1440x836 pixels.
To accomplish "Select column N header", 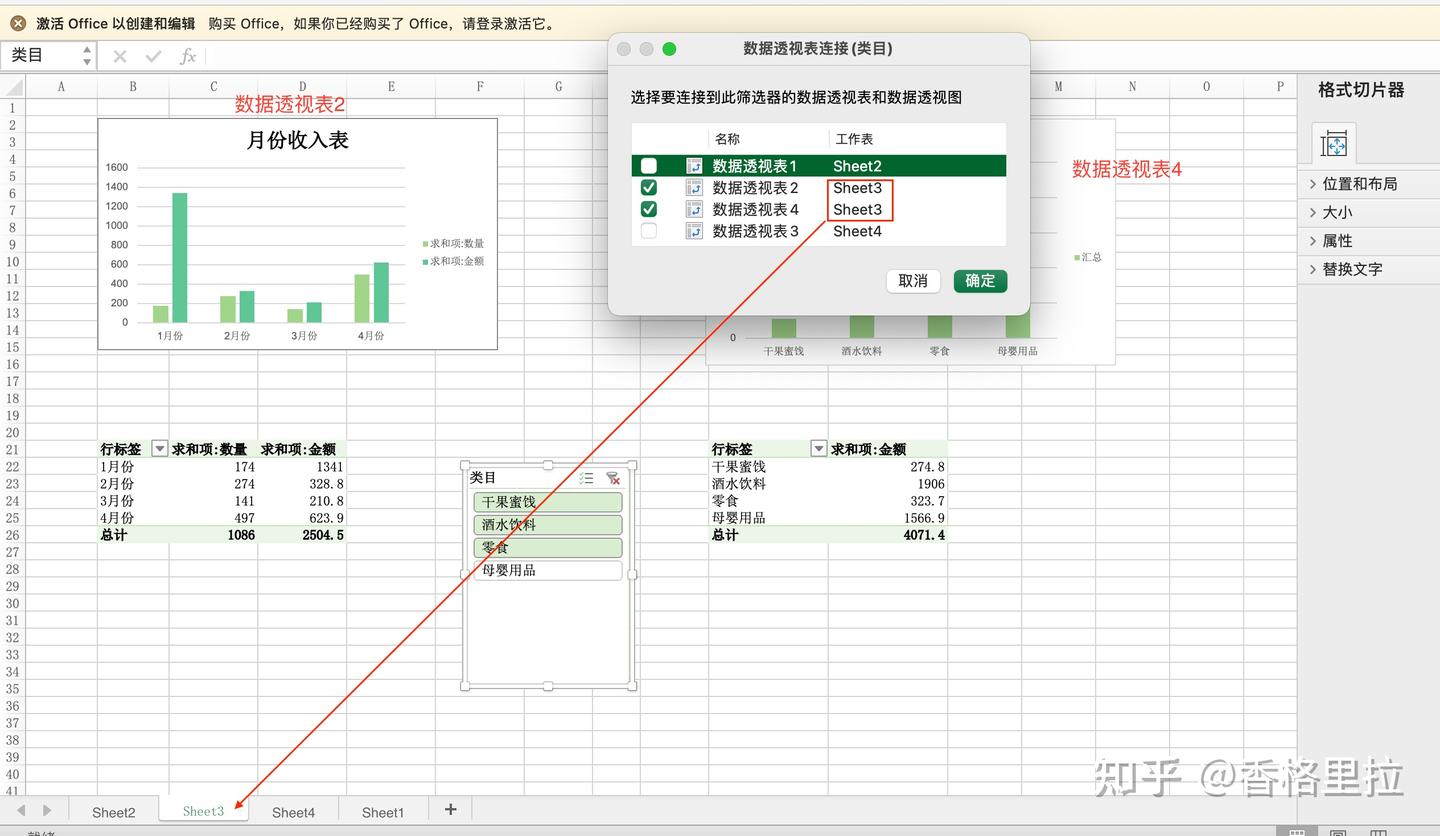I will tap(1132, 87).
